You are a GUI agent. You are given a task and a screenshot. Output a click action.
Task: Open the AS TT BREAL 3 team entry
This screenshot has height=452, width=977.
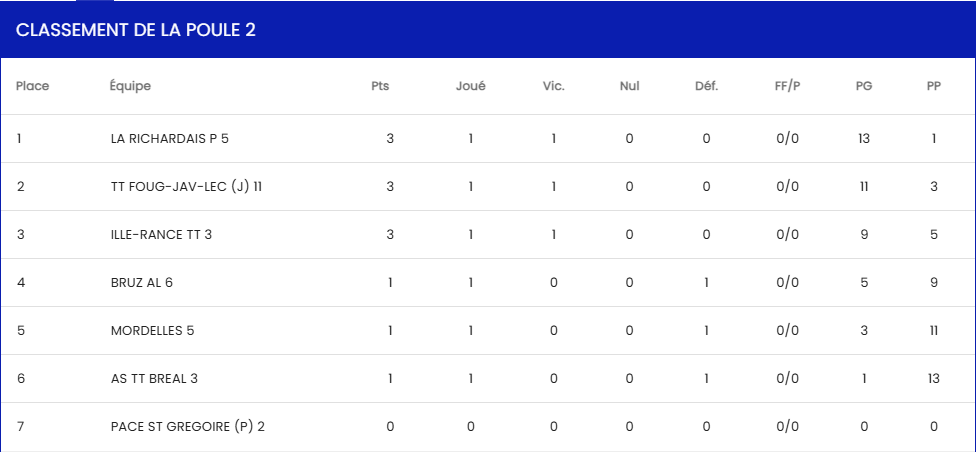(x=155, y=378)
